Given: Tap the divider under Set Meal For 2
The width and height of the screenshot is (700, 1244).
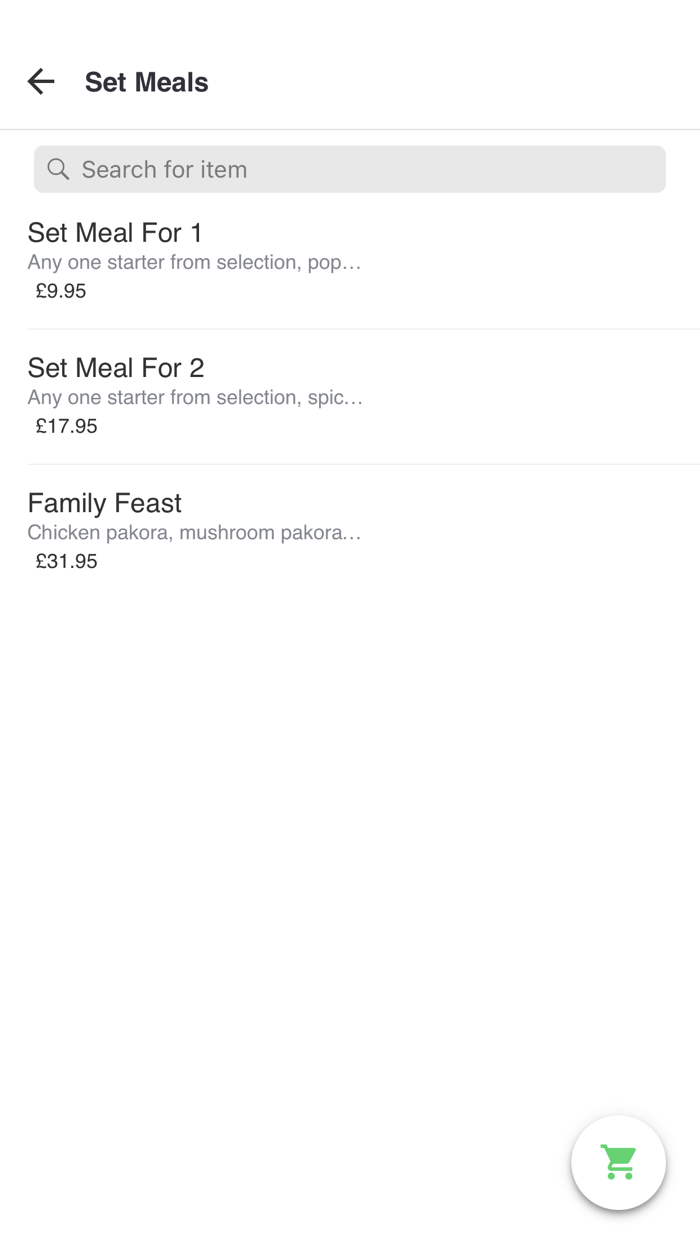Looking at the screenshot, I should click(x=360, y=464).
